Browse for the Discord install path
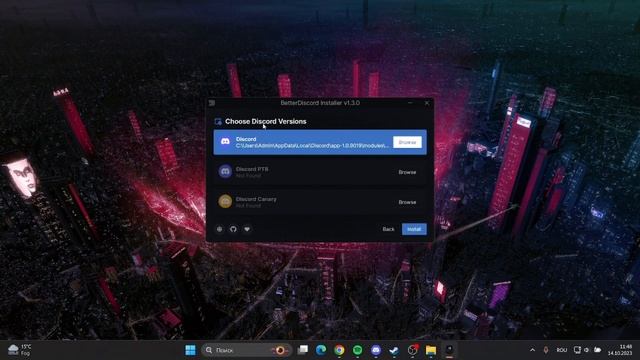 407,142
